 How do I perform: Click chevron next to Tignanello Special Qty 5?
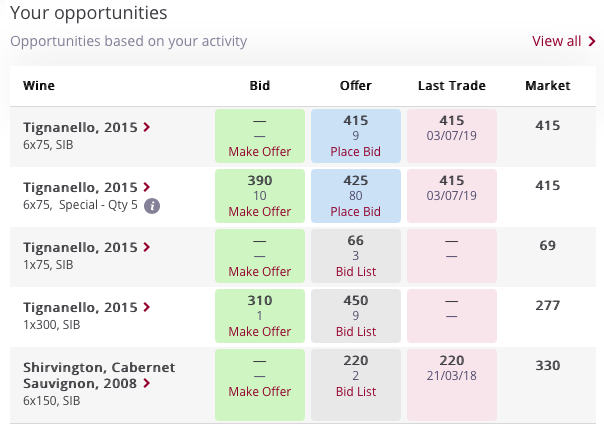tap(147, 187)
